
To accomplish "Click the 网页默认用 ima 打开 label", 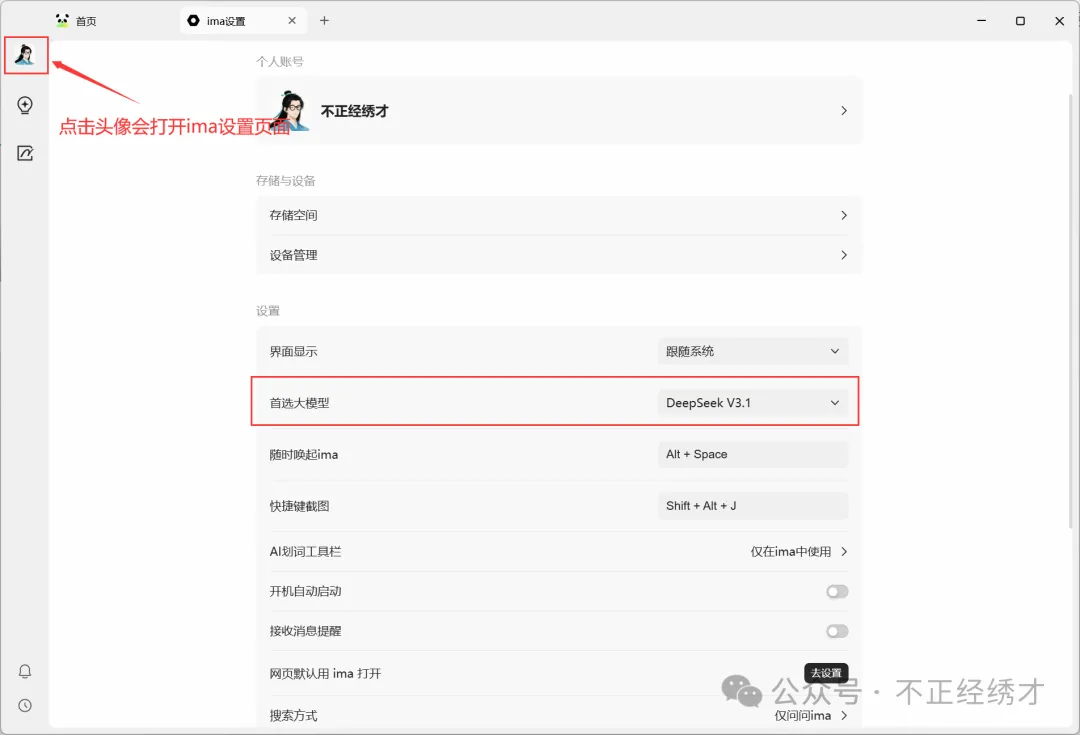I will click(325, 674).
